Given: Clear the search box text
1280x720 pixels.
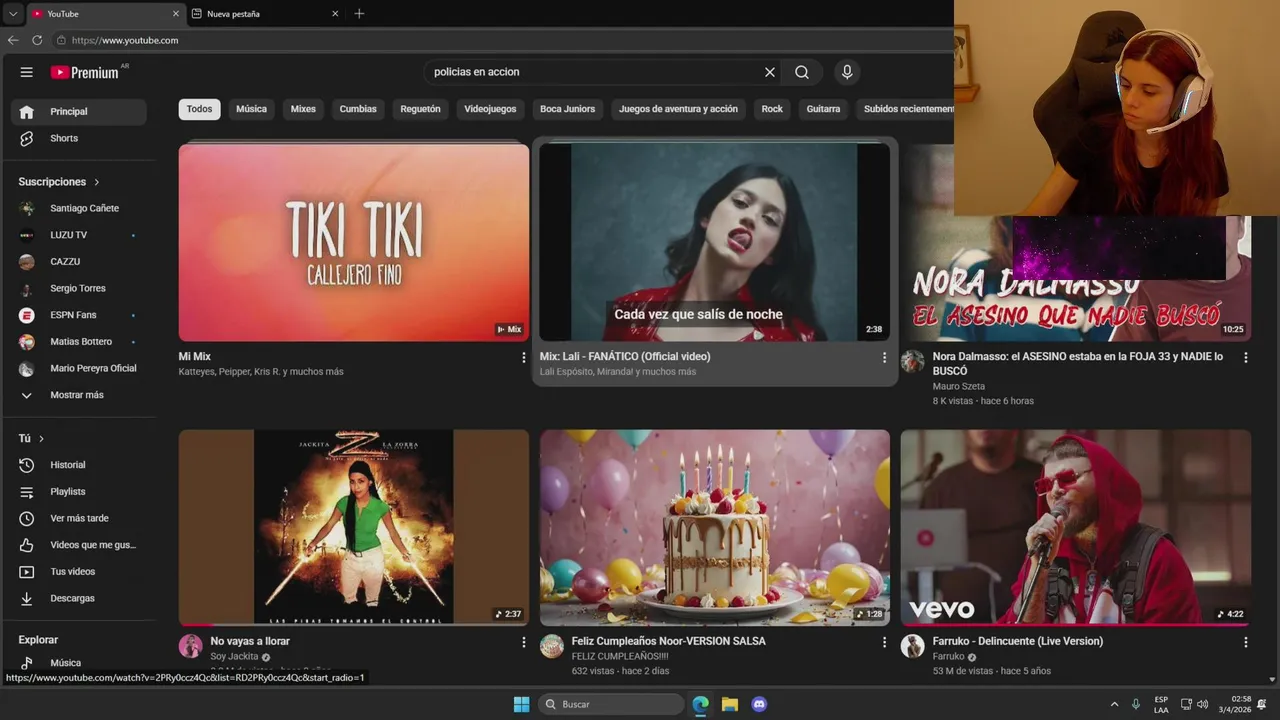Looking at the screenshot, I should (770, 72).
